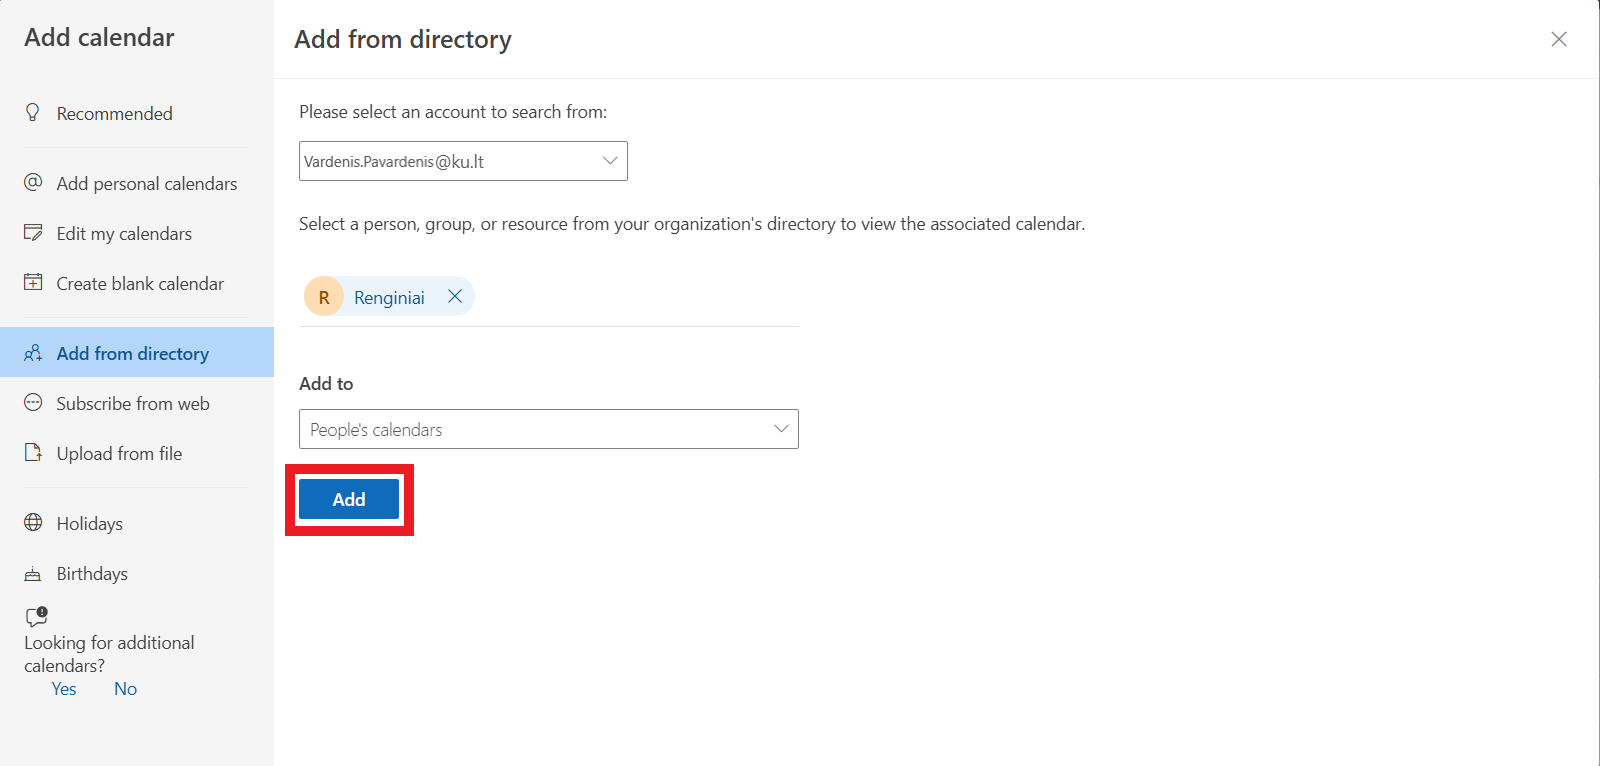Click the blue Add button

(349, 499)
